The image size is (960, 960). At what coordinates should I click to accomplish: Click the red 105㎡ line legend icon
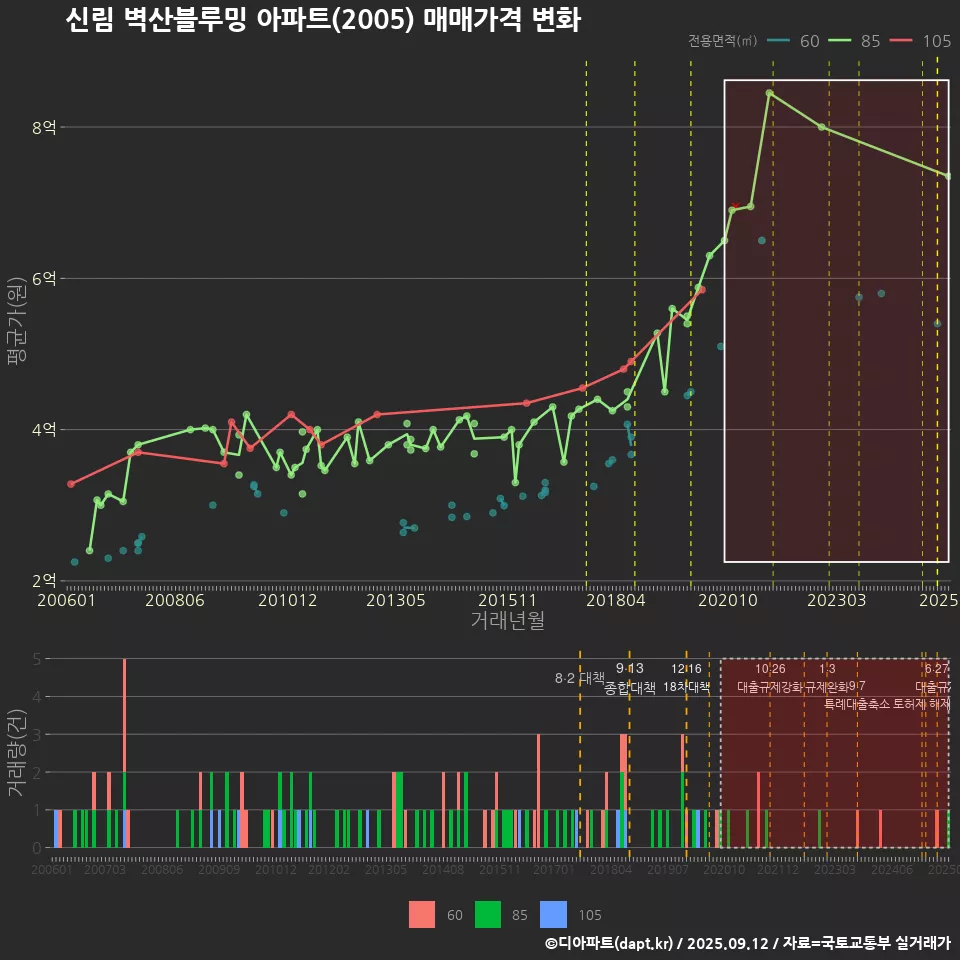pos(903,41)
